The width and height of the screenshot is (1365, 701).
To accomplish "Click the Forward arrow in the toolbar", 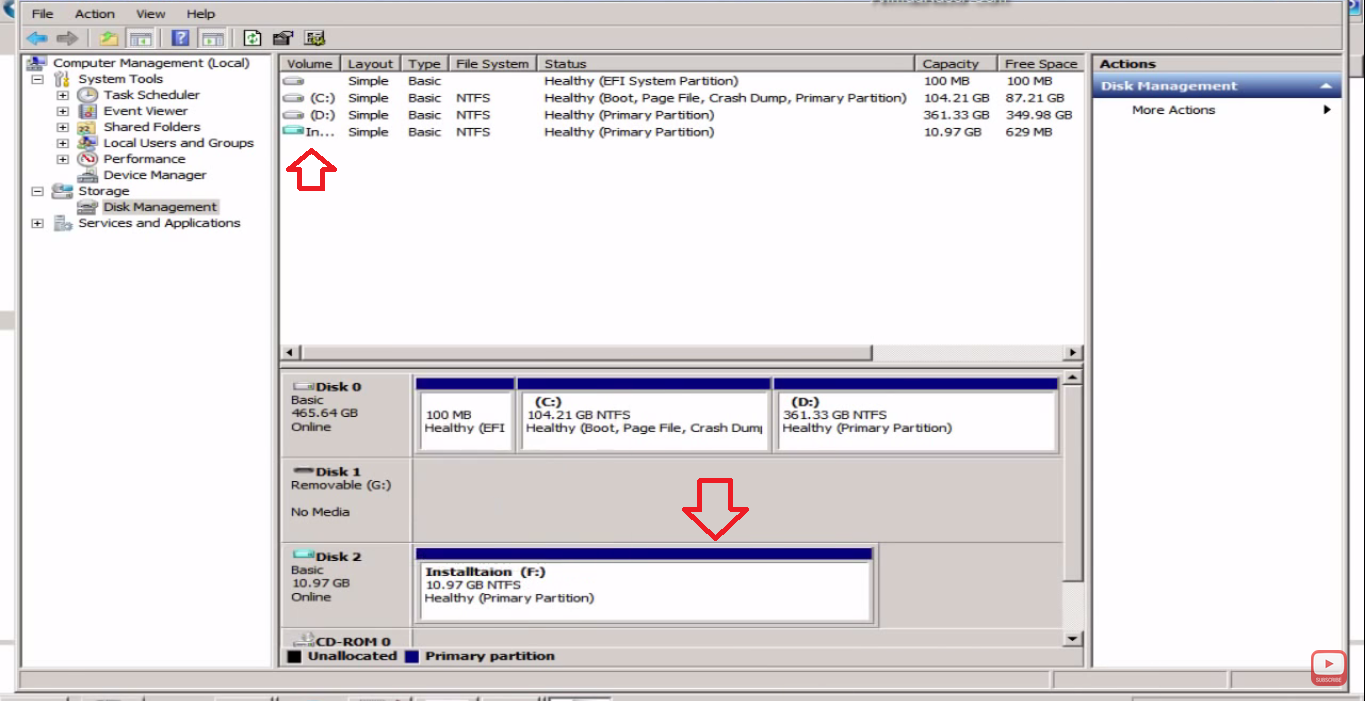I will (x=67, y=38).
